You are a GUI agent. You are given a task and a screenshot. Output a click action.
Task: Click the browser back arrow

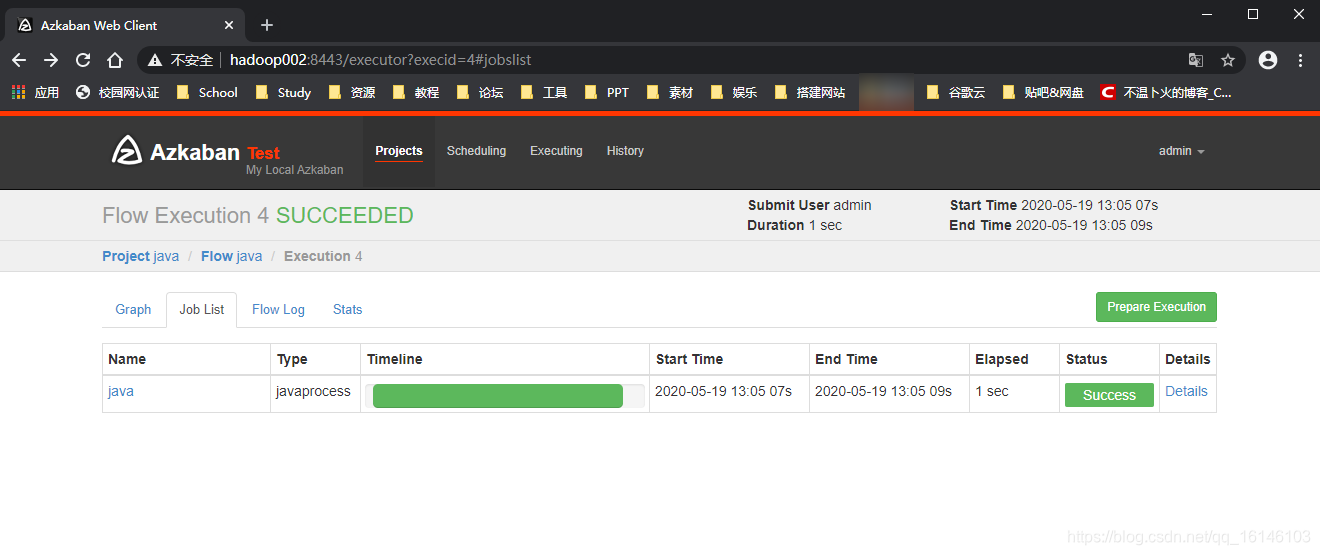coord(19,60)
